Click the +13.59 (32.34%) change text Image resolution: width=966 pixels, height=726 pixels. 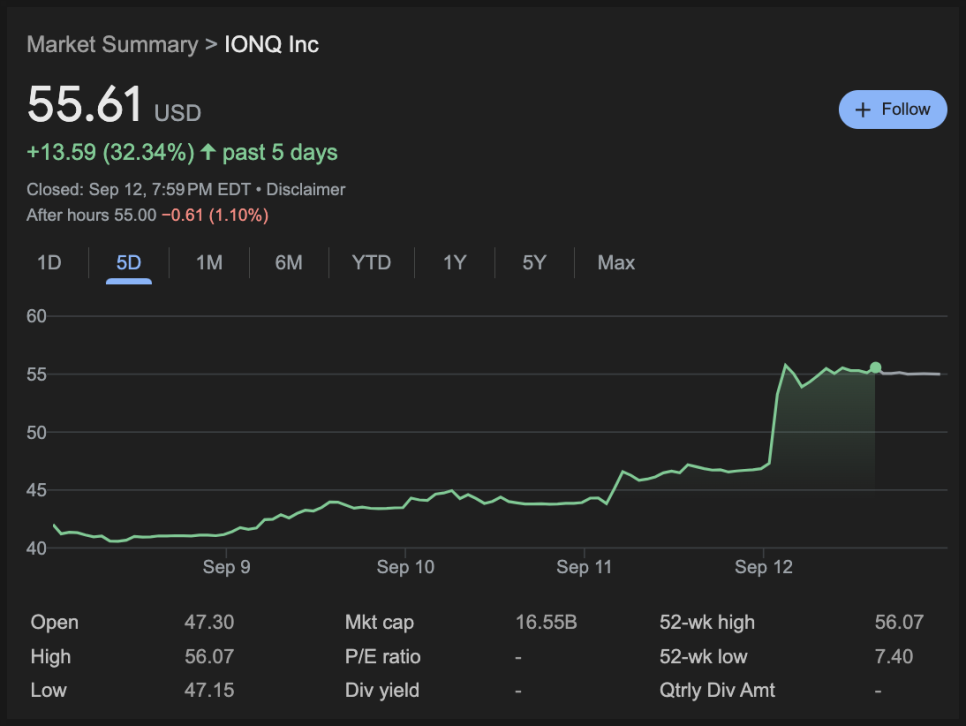pos(111,152)
